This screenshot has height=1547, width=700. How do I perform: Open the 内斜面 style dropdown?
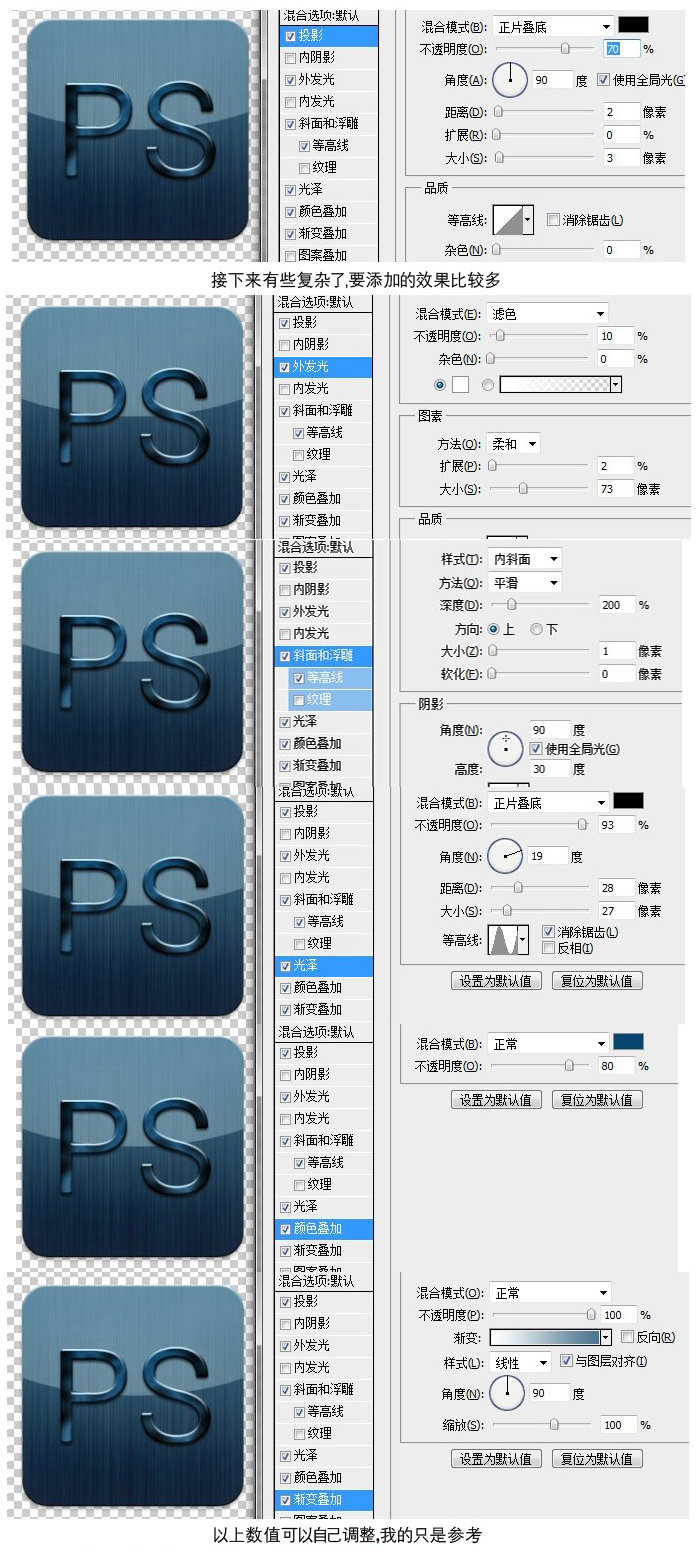(x=525, y=559)
